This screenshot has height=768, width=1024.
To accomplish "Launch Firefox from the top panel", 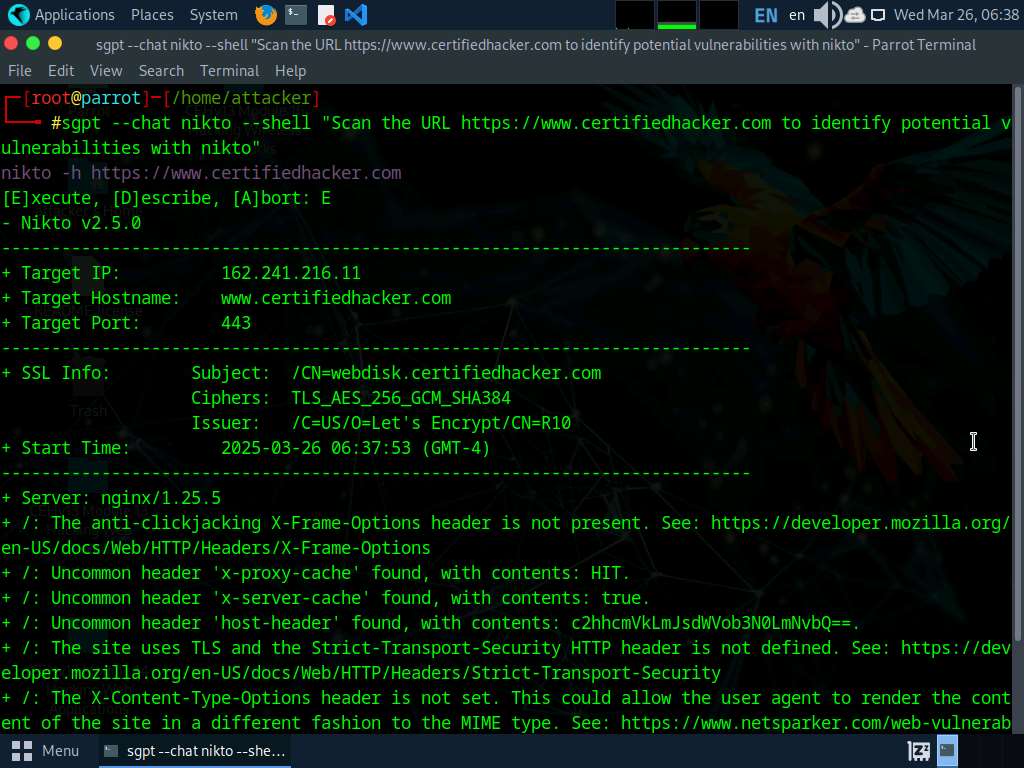I will point(265,15).
